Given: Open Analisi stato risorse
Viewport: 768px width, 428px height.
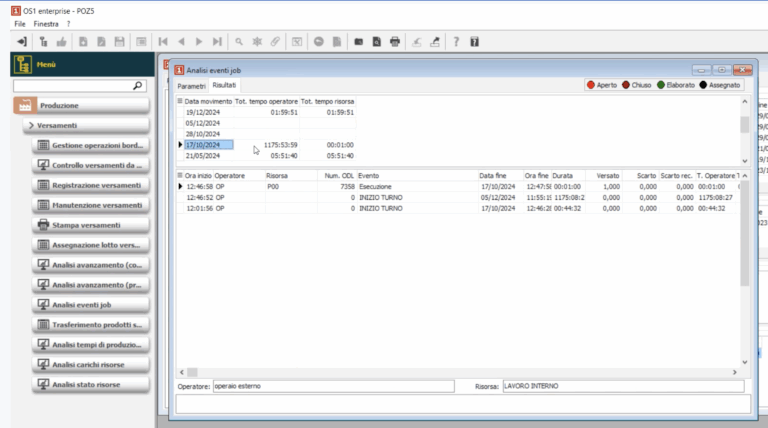Looking at the screenshot, I should click(x=91, y=384).
